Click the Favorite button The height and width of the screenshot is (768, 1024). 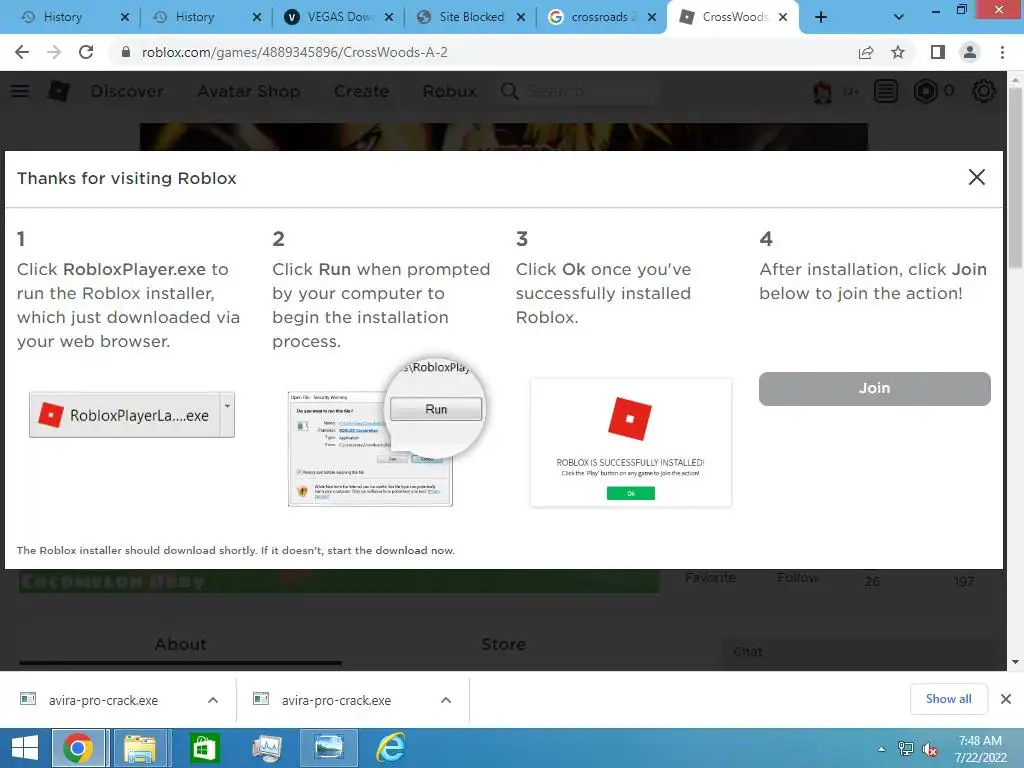click(711, 578)
